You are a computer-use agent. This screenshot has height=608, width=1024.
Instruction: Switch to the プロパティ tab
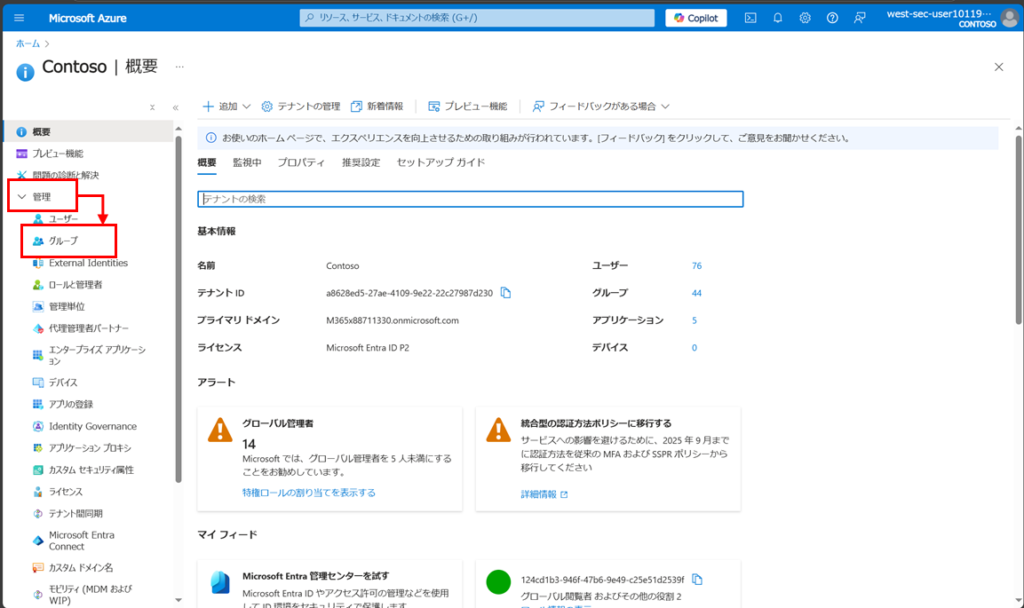(x=301, y=163)
